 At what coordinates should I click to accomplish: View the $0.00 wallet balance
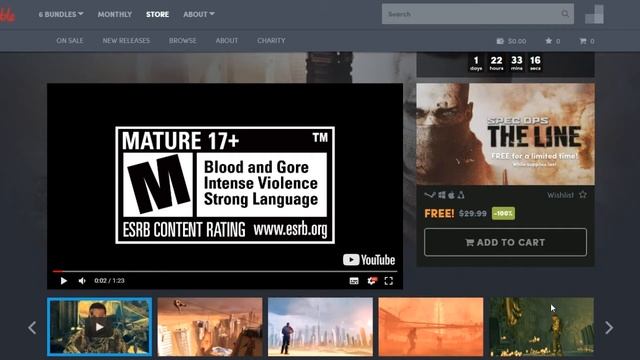511,41
